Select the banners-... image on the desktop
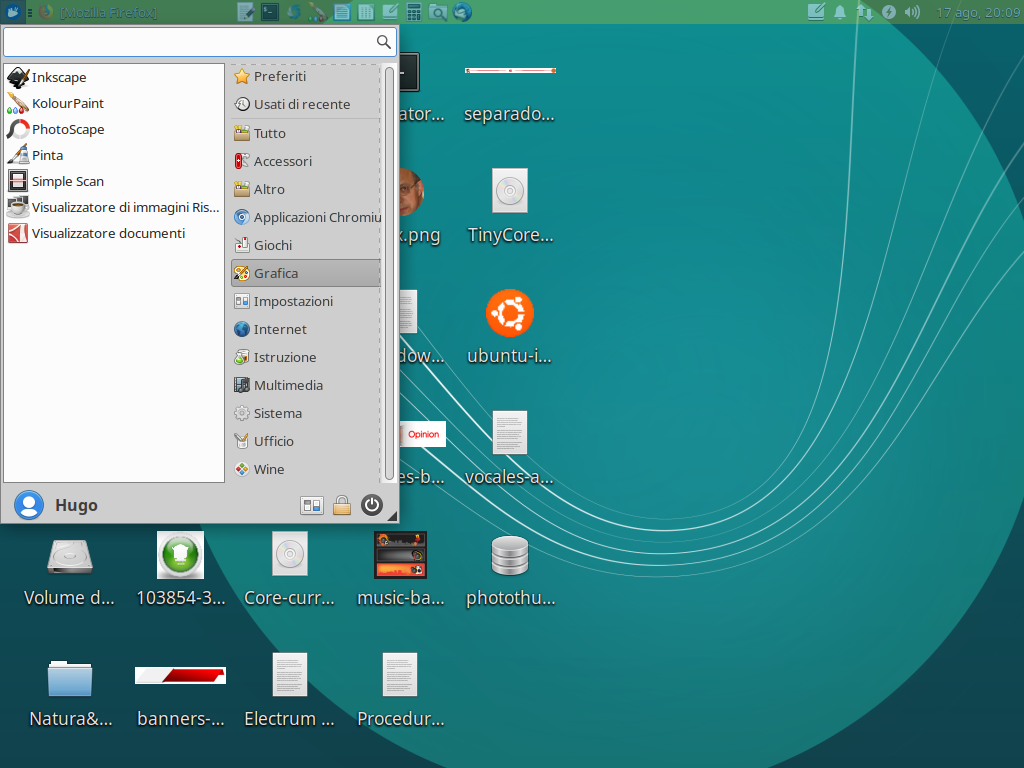 pos(180,696)
